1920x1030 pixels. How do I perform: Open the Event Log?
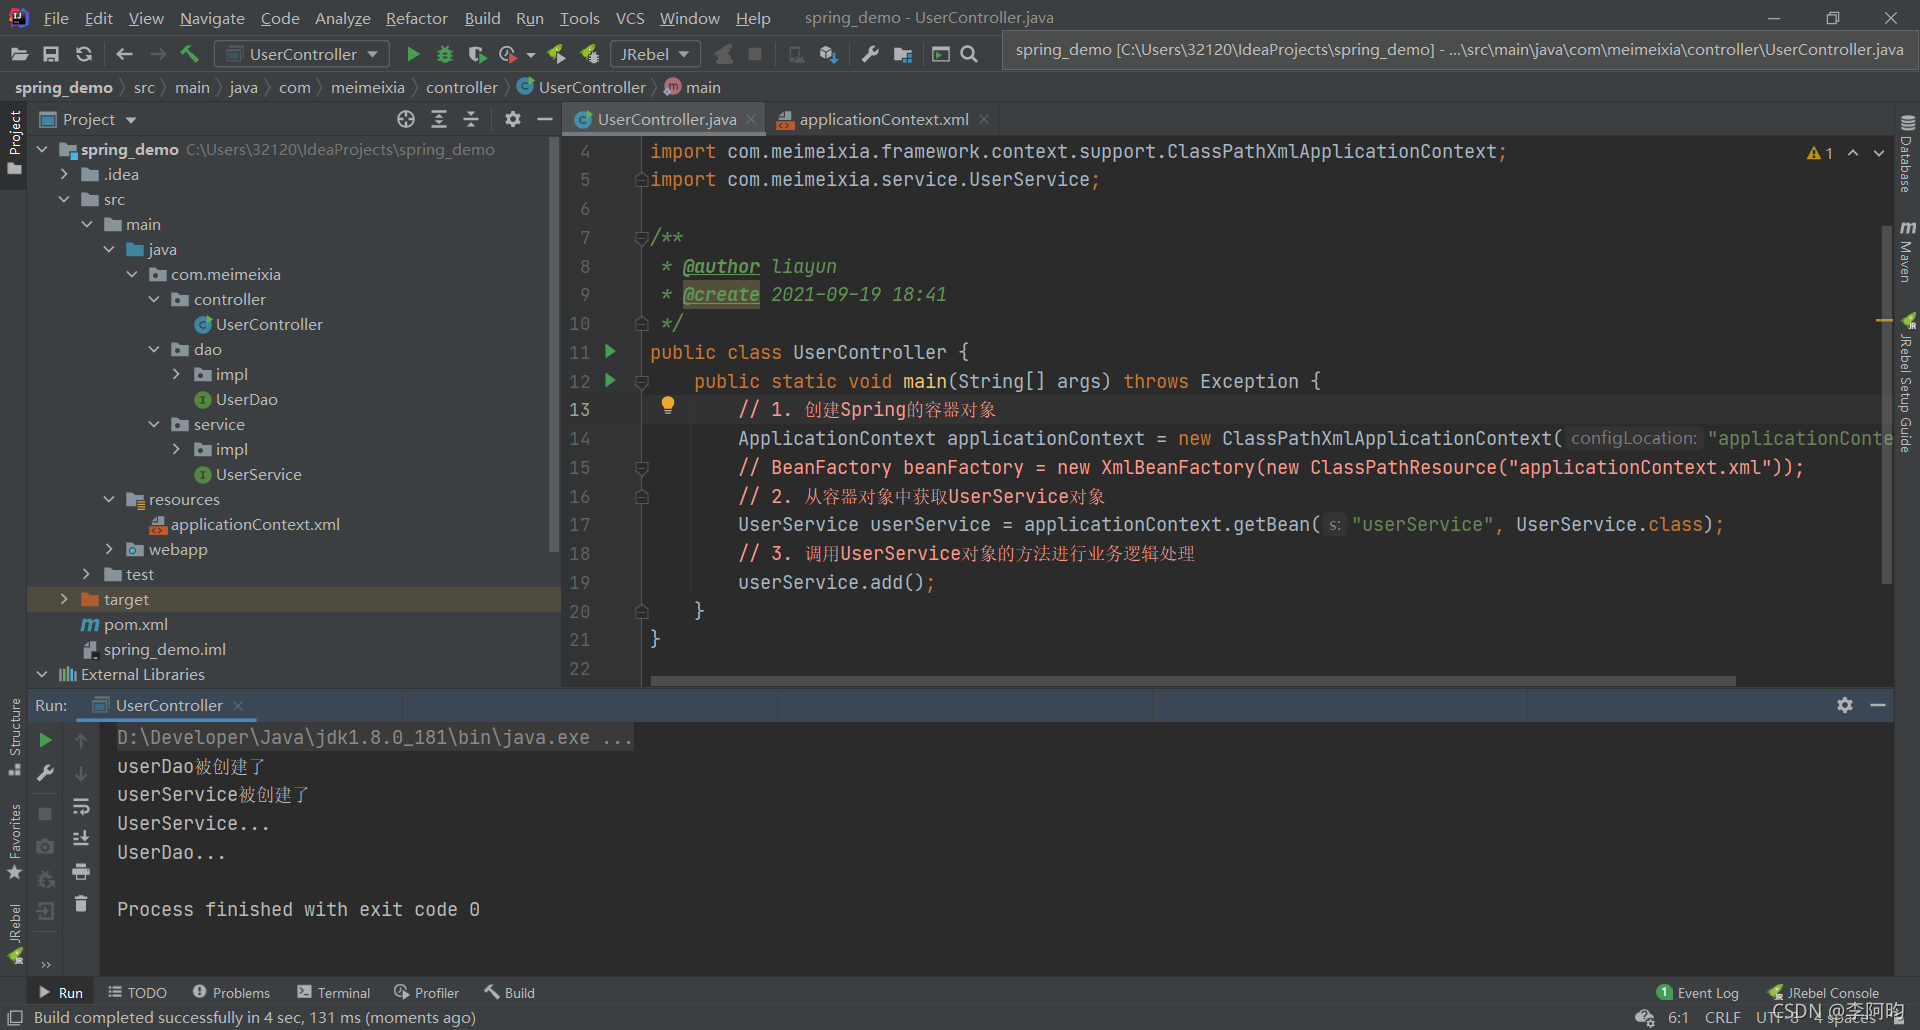[1697, 993]
